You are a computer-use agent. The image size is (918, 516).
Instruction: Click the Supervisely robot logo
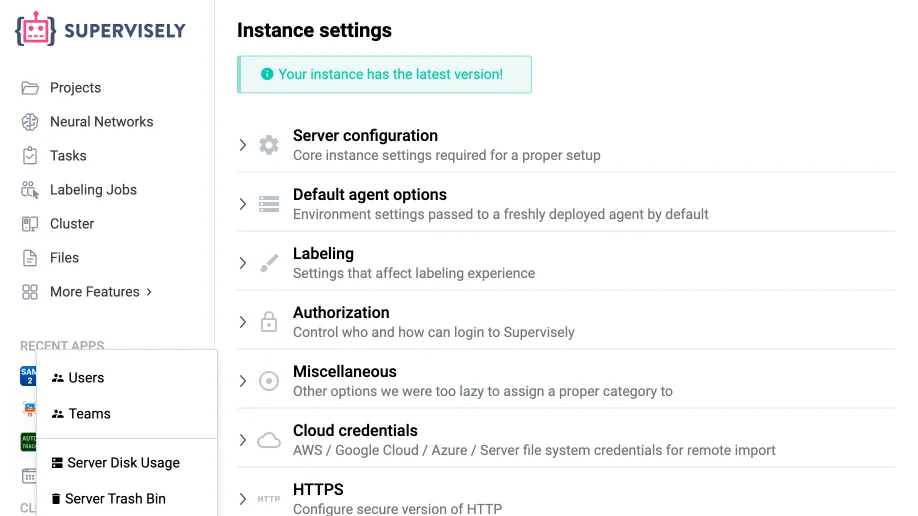coord(35,29)
